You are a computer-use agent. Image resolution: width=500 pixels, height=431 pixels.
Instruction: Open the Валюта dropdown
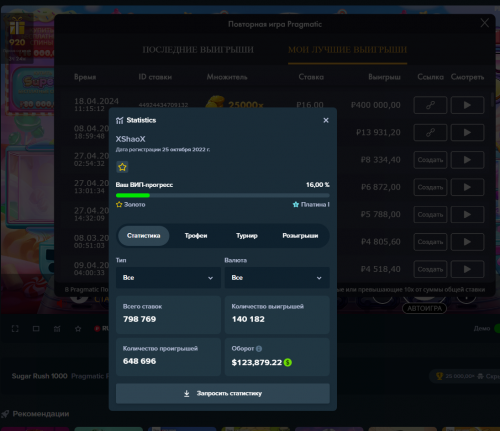coord(277,278)
